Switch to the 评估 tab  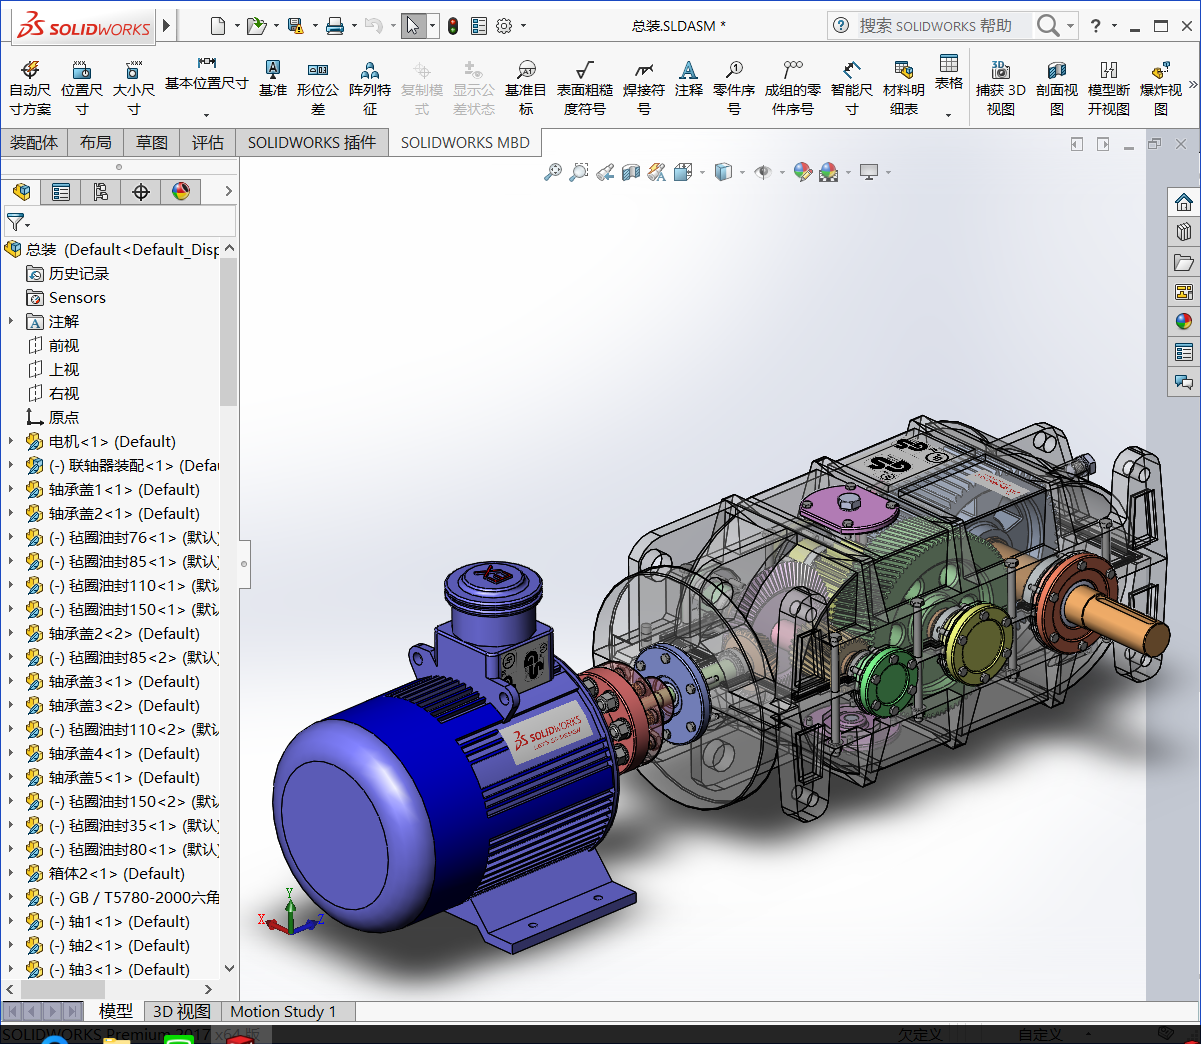208,143
